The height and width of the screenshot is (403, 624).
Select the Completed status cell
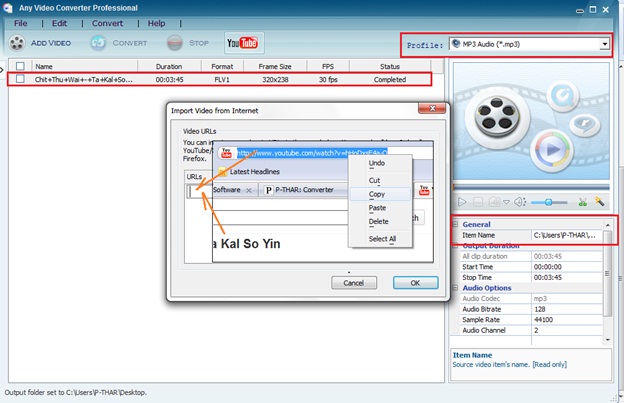click(390, 80)
